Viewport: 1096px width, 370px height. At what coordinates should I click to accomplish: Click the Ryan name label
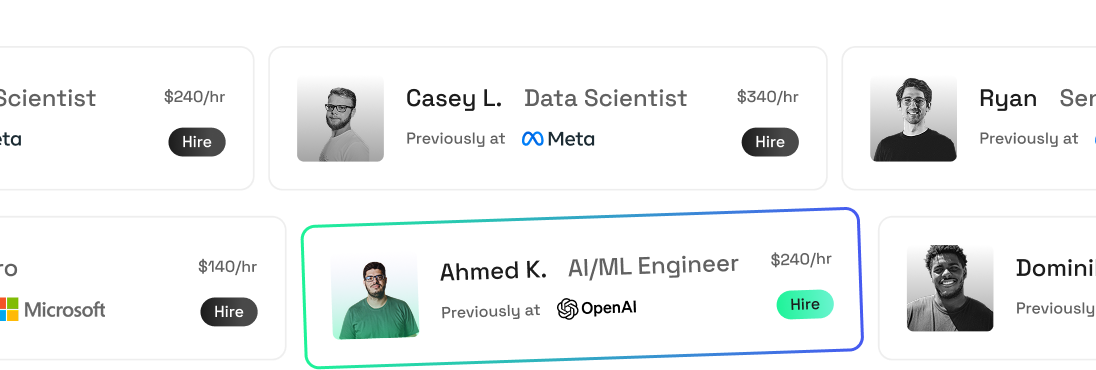coord(1008,99)
